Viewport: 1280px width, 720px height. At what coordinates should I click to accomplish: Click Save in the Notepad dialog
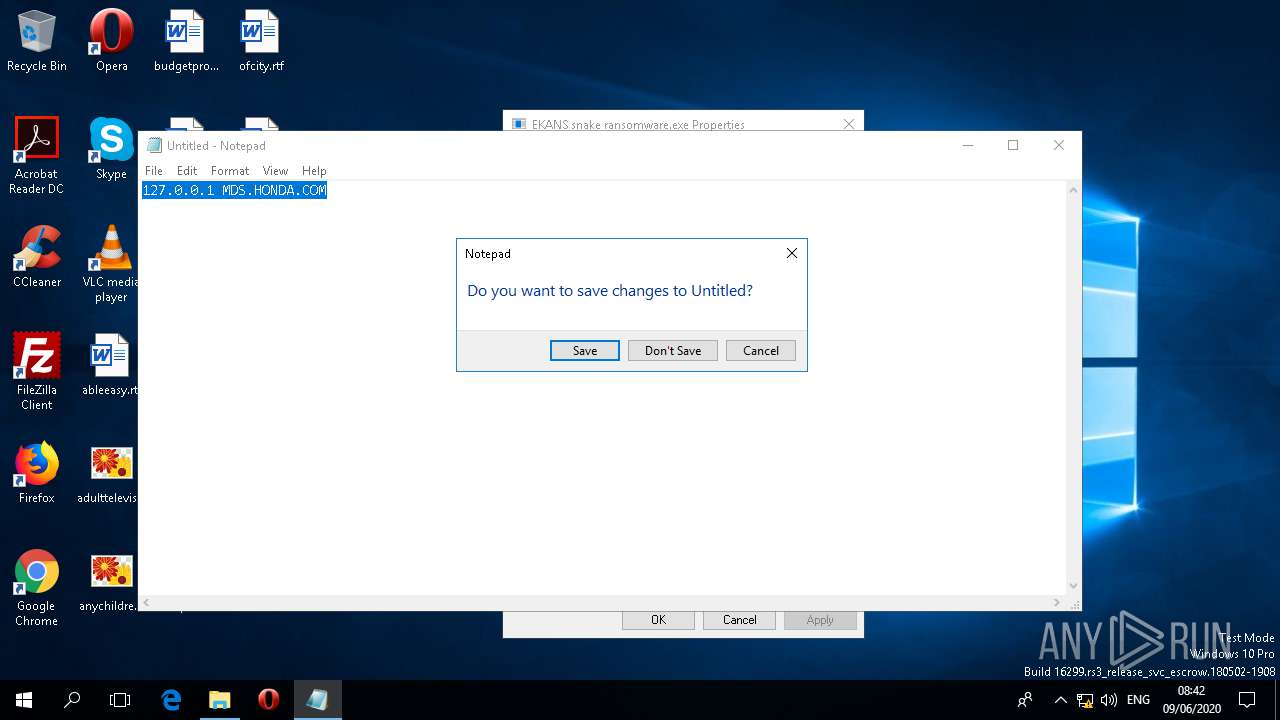click(x=585, y=350)
